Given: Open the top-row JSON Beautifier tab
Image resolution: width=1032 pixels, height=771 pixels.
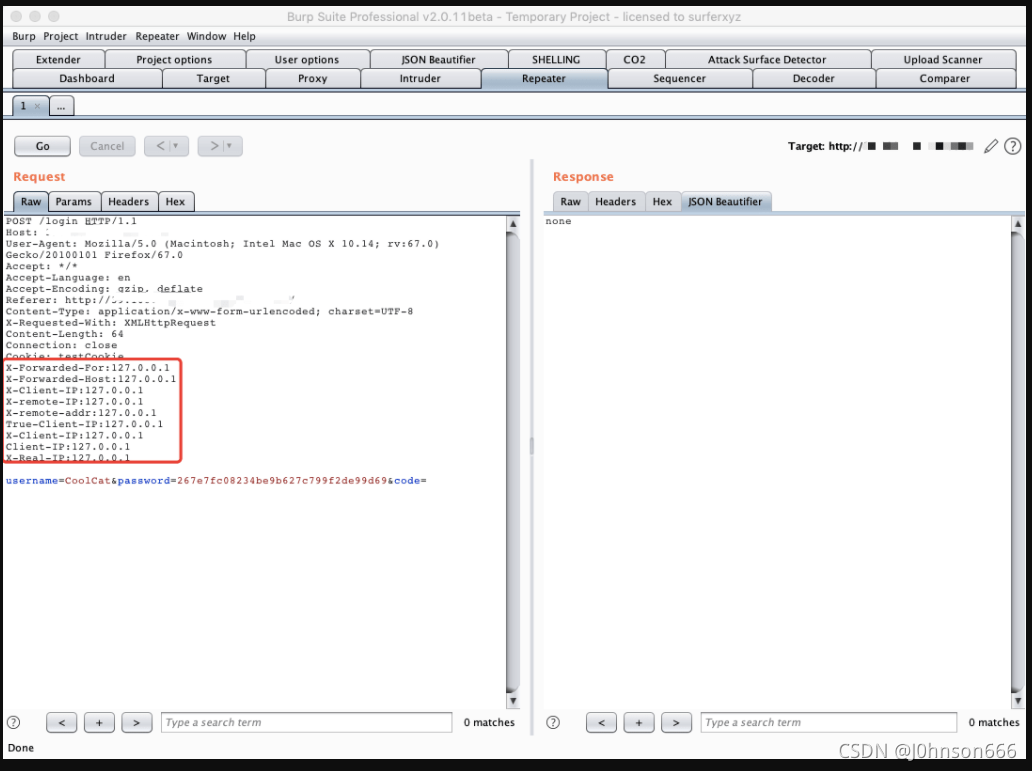Looking at the screenshot, I should (x=438, y=59).
